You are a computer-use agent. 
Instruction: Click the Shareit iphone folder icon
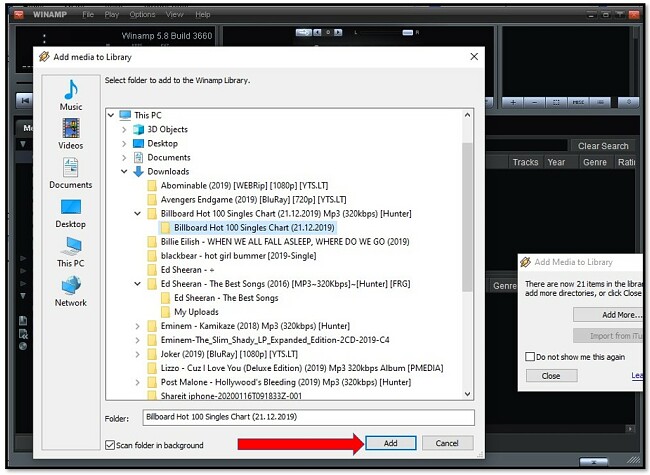(x=152, y=395)
